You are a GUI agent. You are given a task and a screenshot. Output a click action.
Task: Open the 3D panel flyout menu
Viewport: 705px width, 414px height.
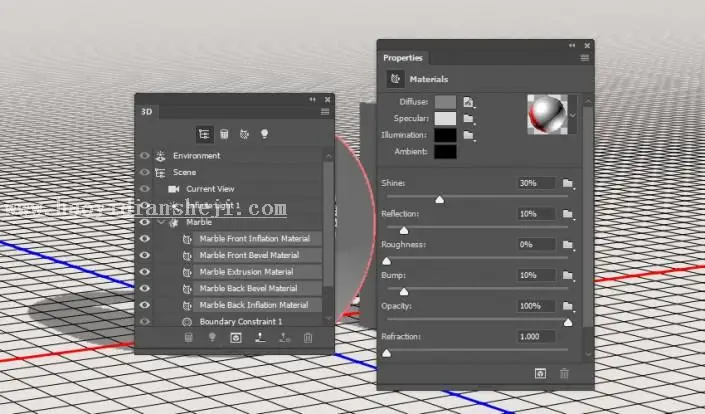325,112
